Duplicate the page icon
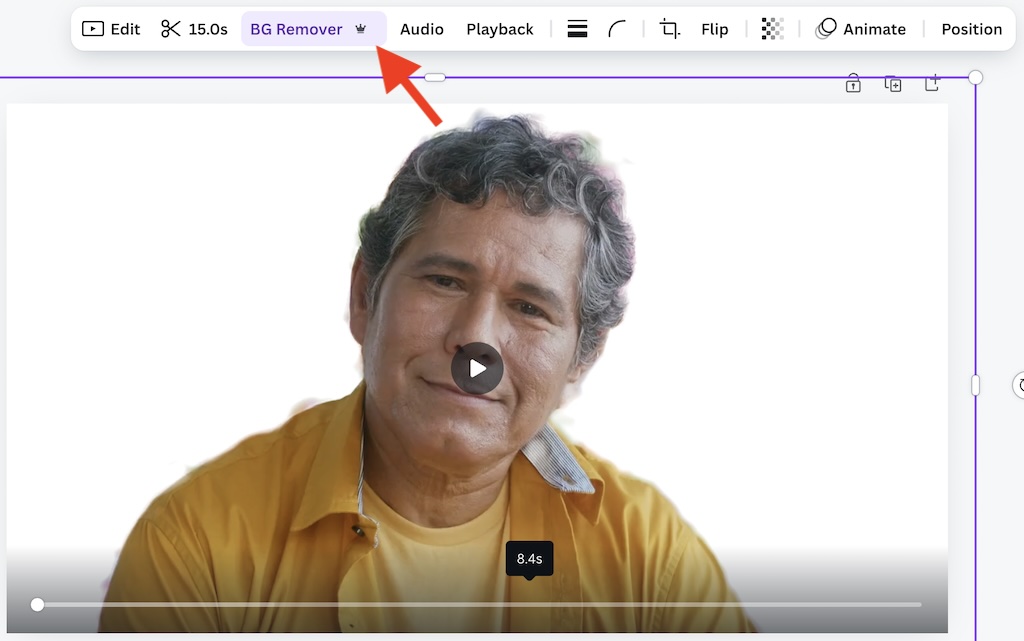 [x=893, y=84]
